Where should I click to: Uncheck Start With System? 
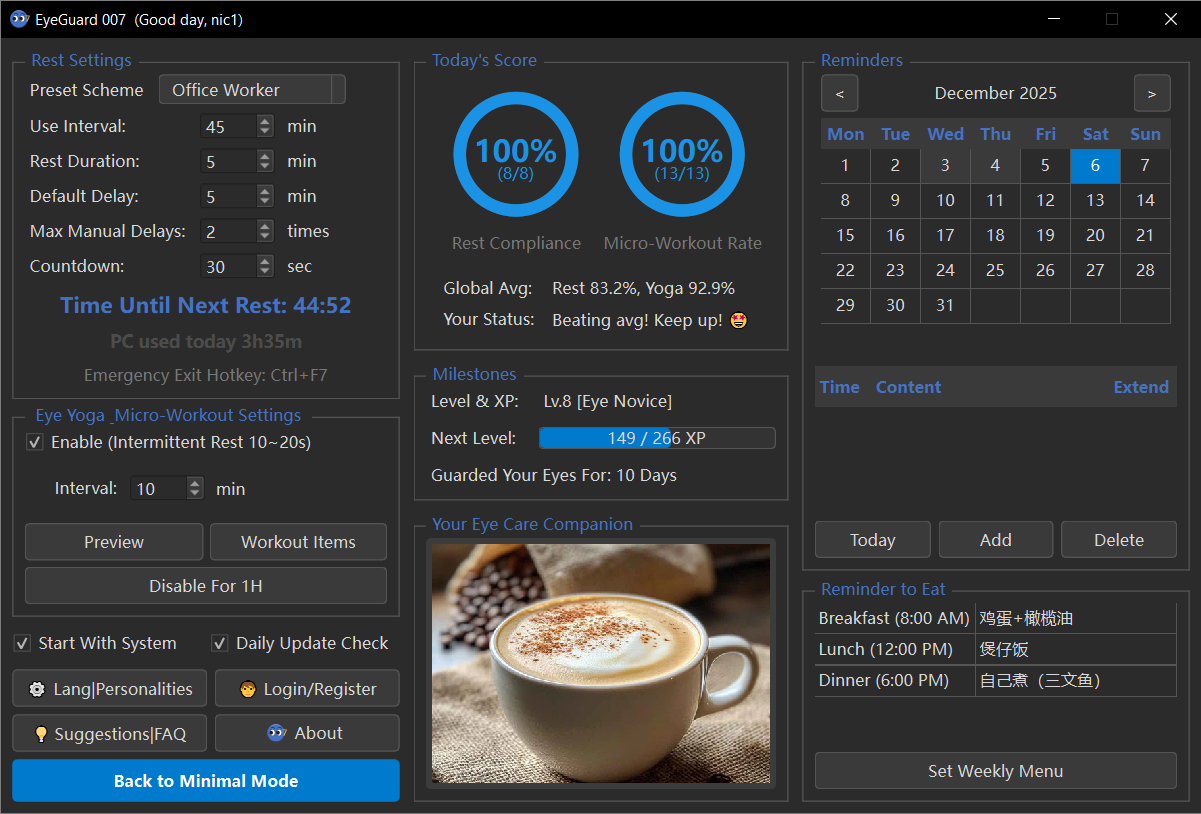(x=22, y=643)
